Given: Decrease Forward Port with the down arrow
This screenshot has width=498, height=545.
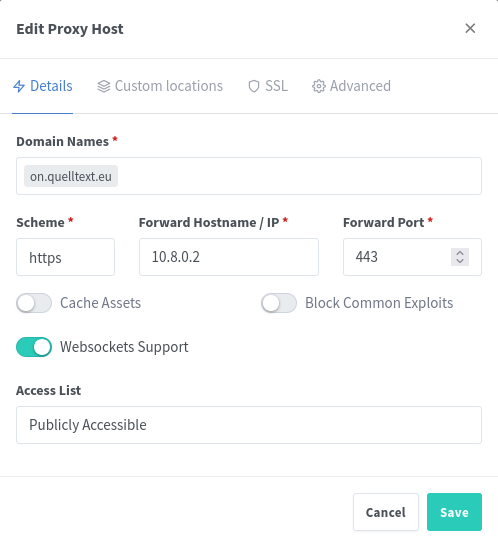Looking at the screenshot, I should 460,261.
